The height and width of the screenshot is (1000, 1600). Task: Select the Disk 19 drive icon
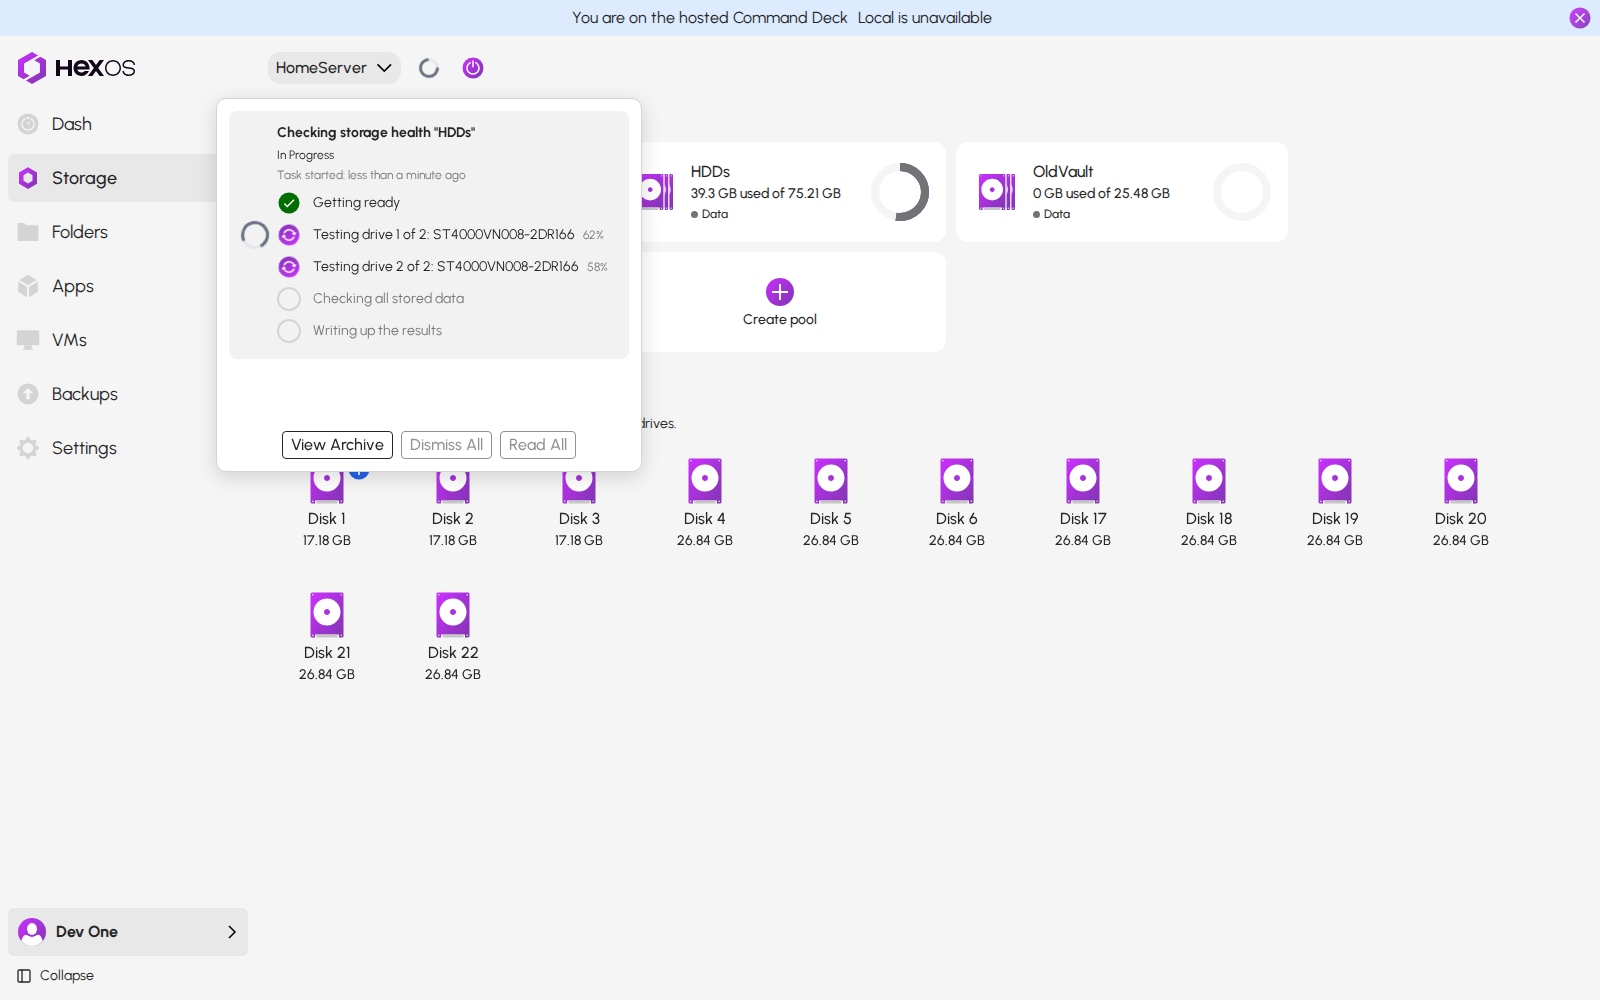pos(1335,481)
